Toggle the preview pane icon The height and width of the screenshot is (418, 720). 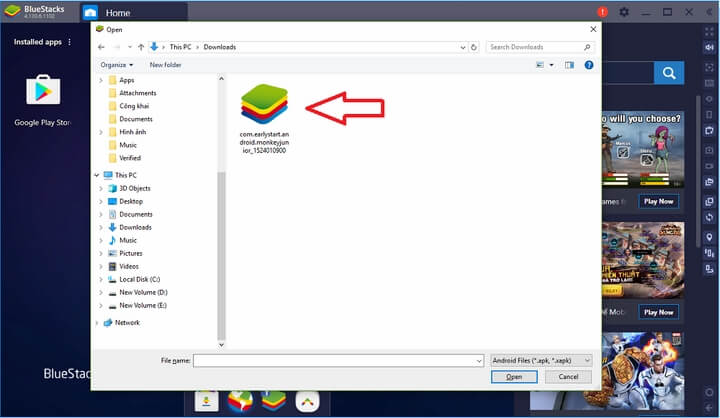point(570,64)
